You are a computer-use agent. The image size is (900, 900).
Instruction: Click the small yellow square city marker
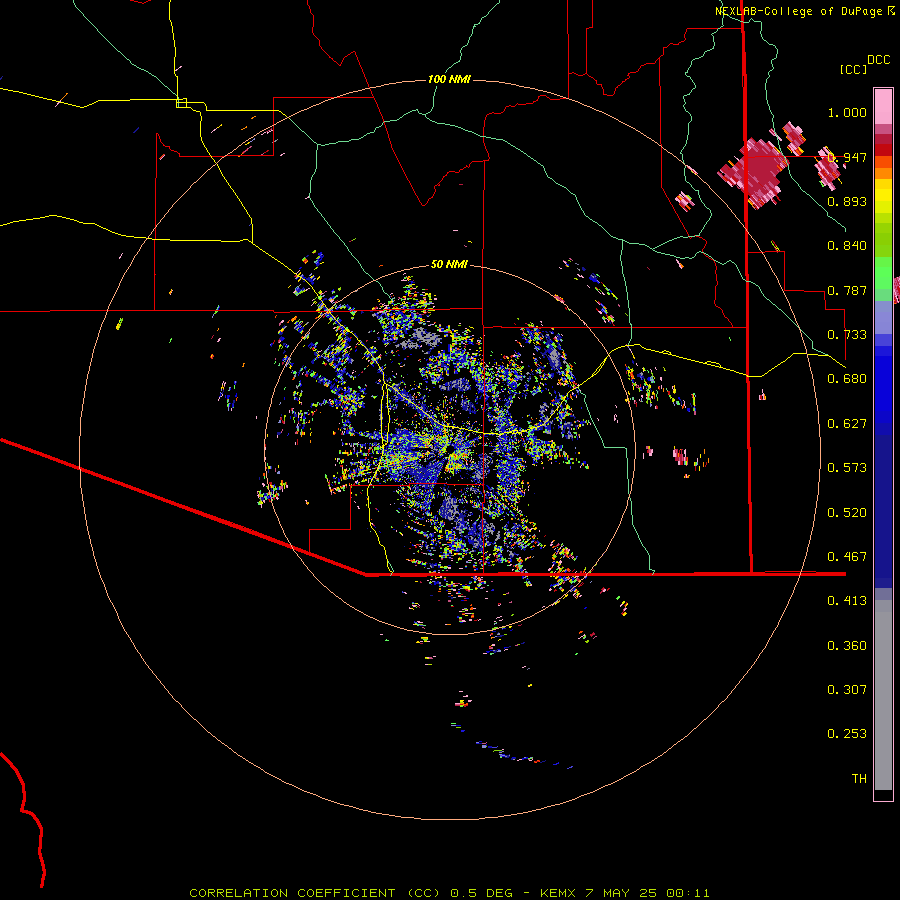pos(181,103)
